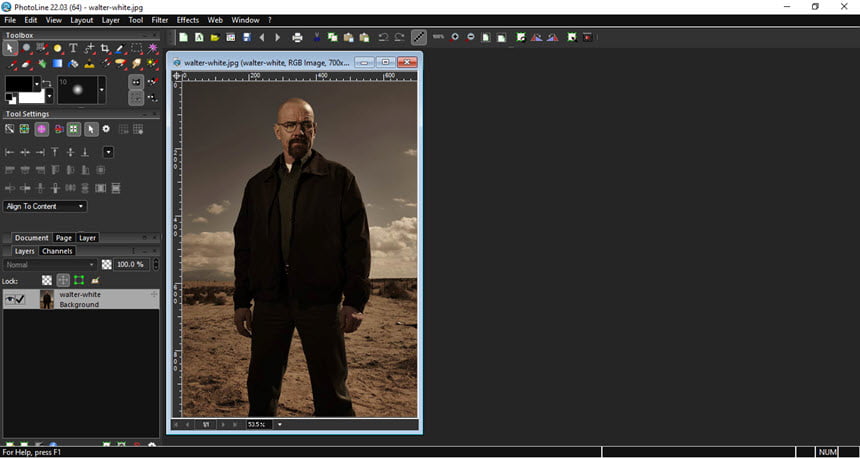Open the foreground color dropdown arrow
860x458 pixels.
click(x=37, y=84)
